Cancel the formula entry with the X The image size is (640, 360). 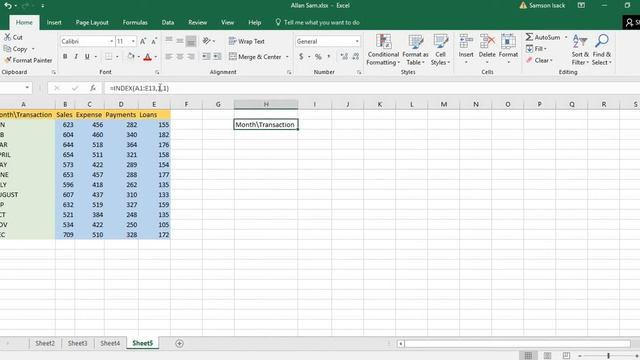[57, 88]
